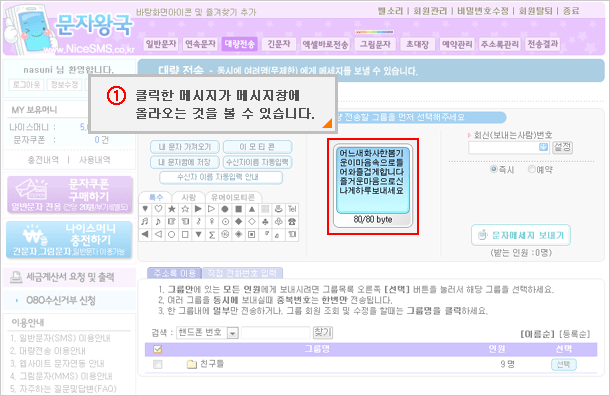
Task: Insert the filled circle symbol
Action: (x=225, y=209)
